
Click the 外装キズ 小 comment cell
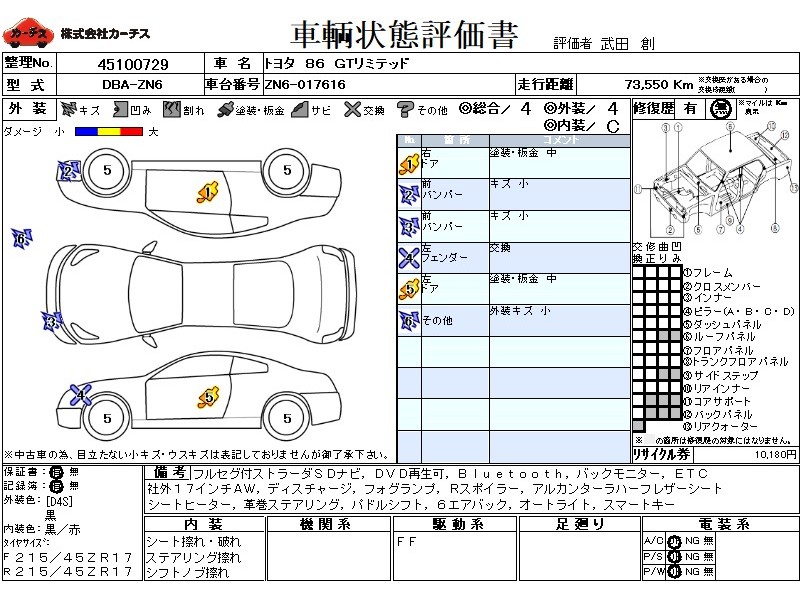[560, 321]
